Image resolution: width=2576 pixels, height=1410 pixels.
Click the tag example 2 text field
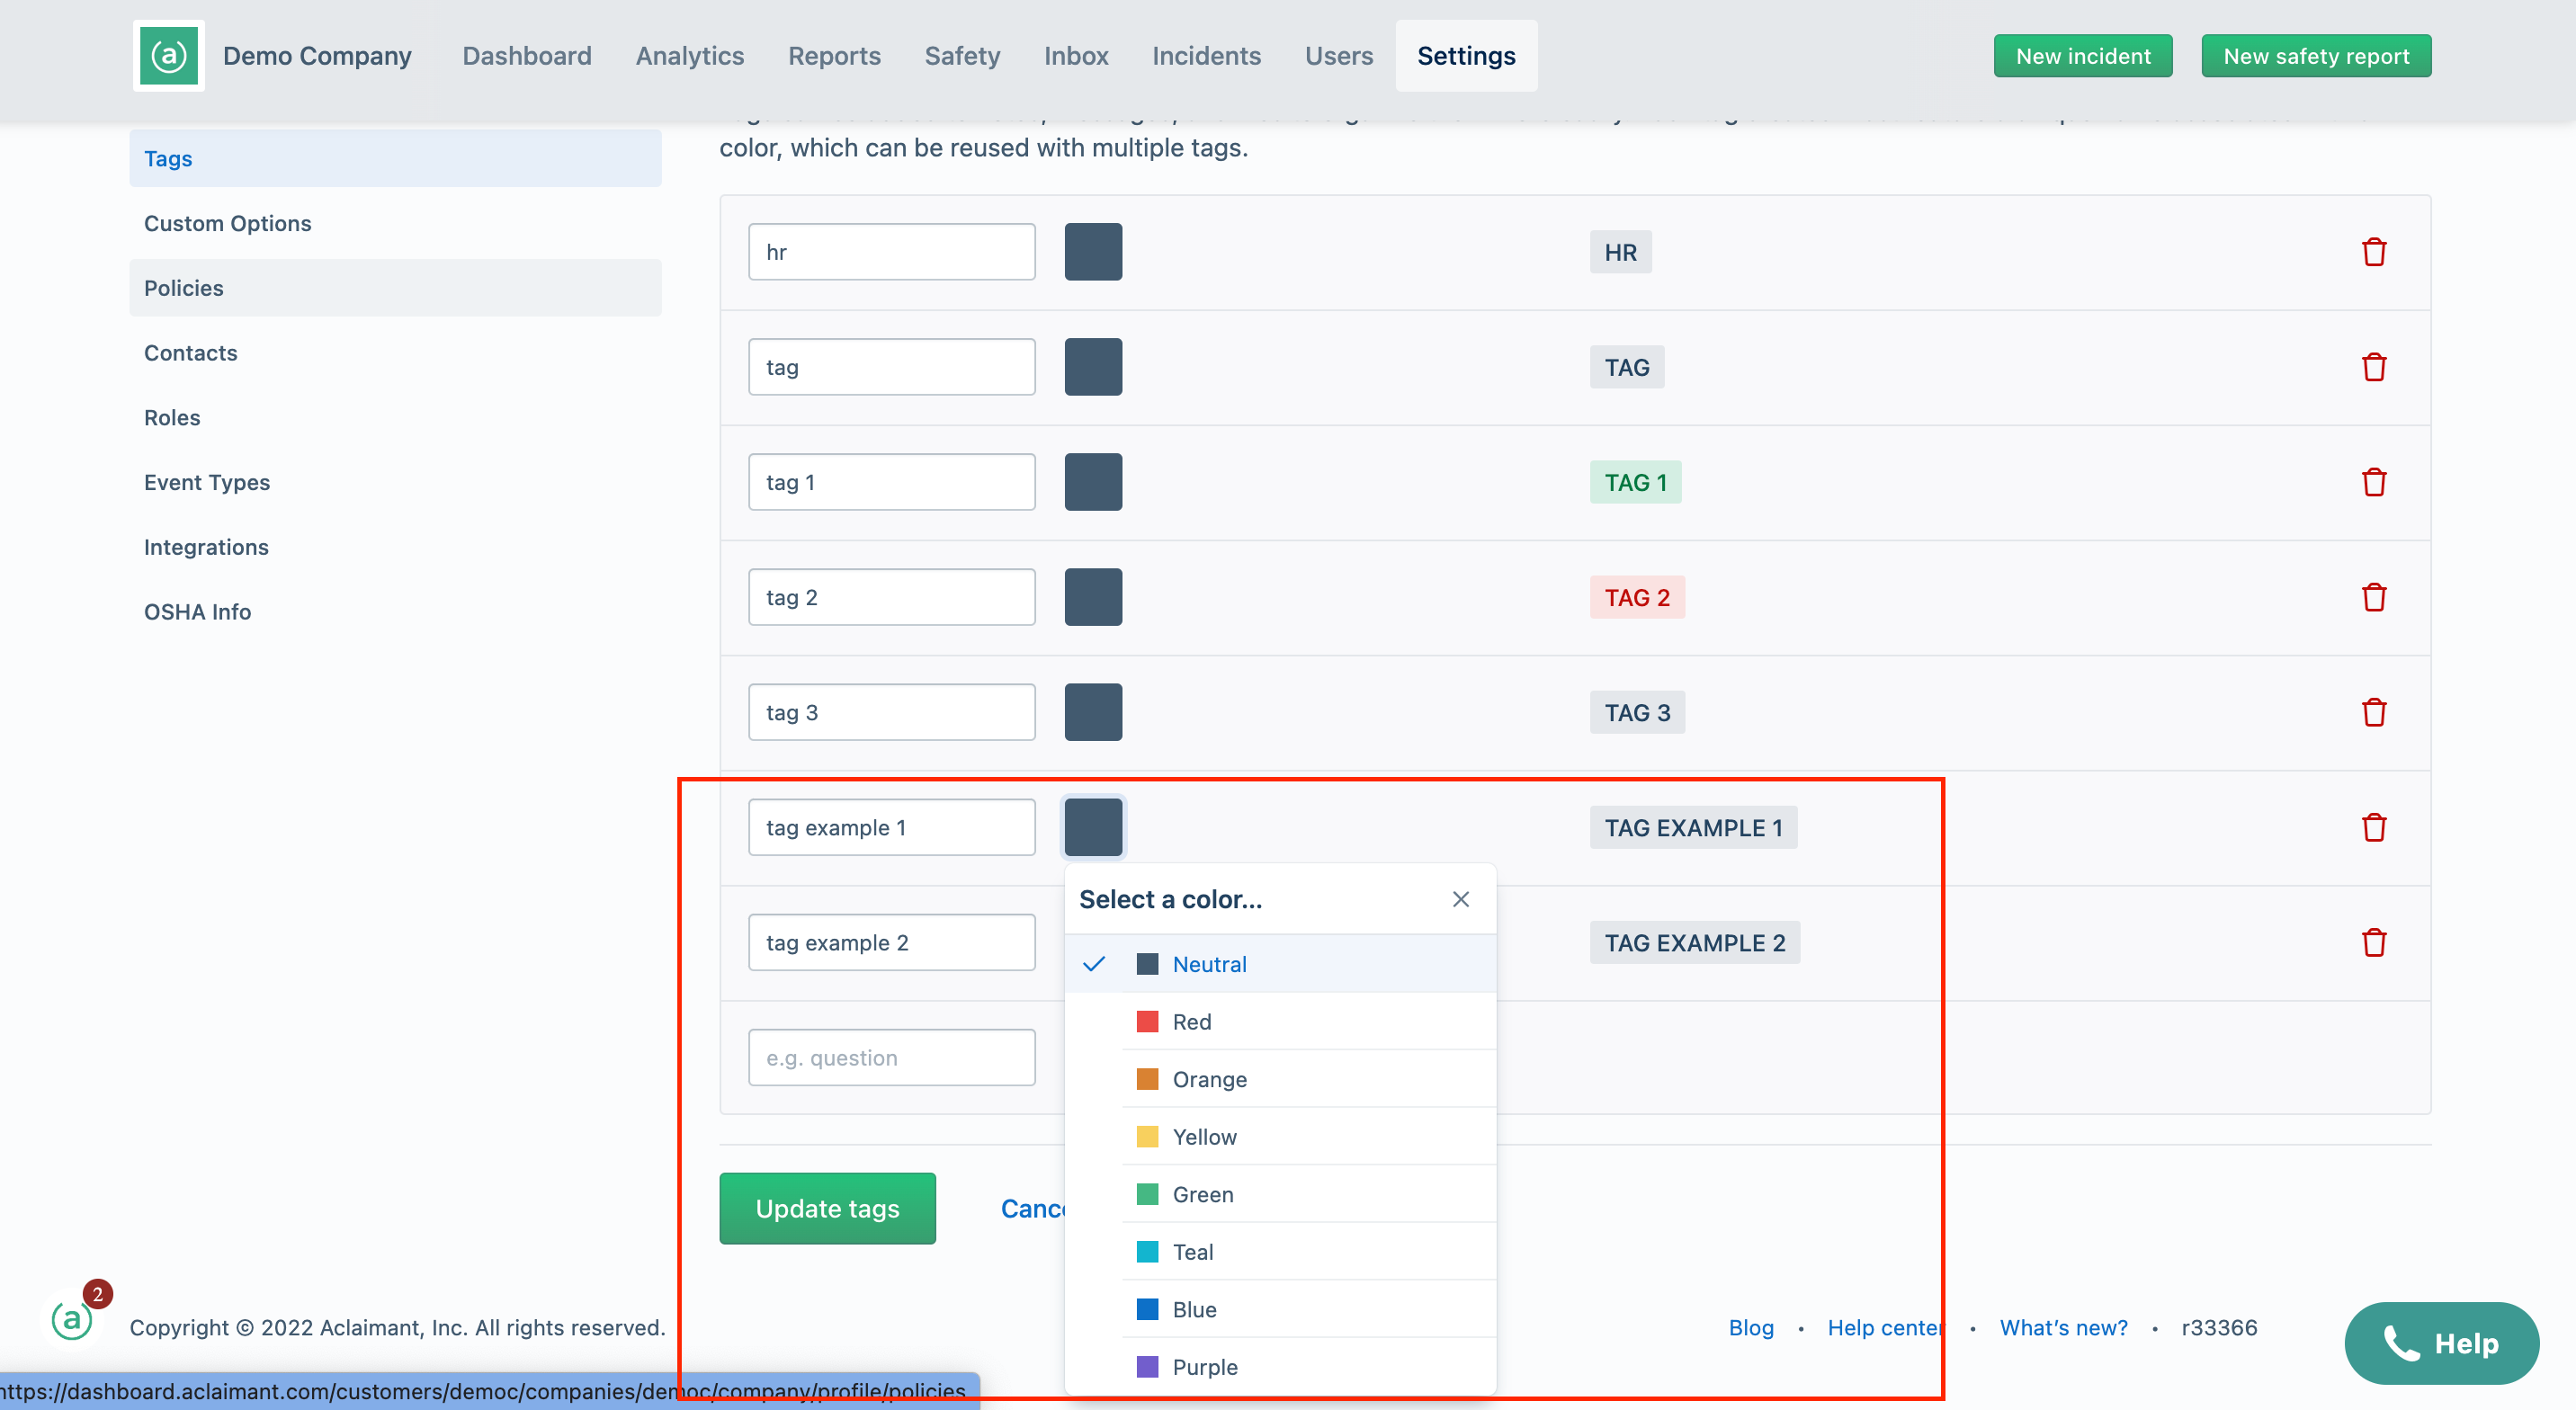(891, 942)
